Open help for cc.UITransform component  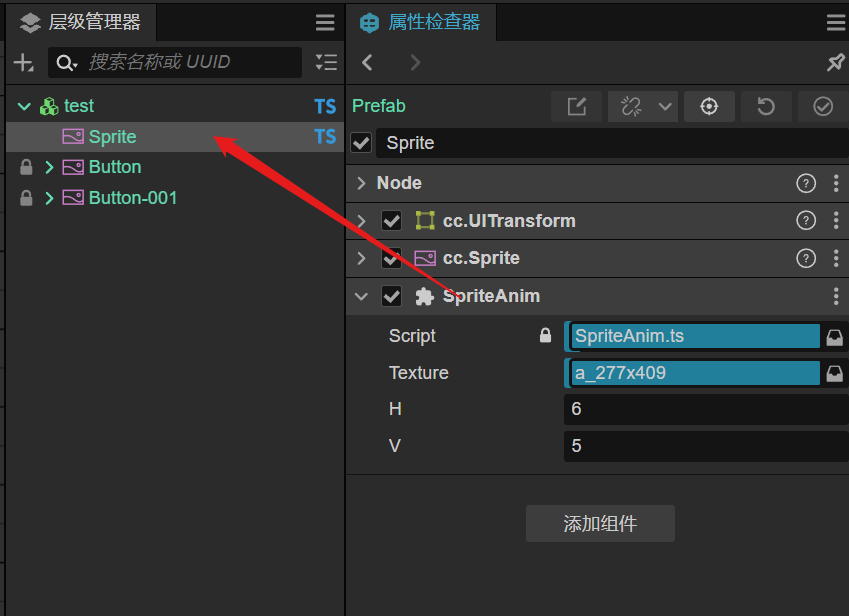pyautogui.click(x=806, y=221)
